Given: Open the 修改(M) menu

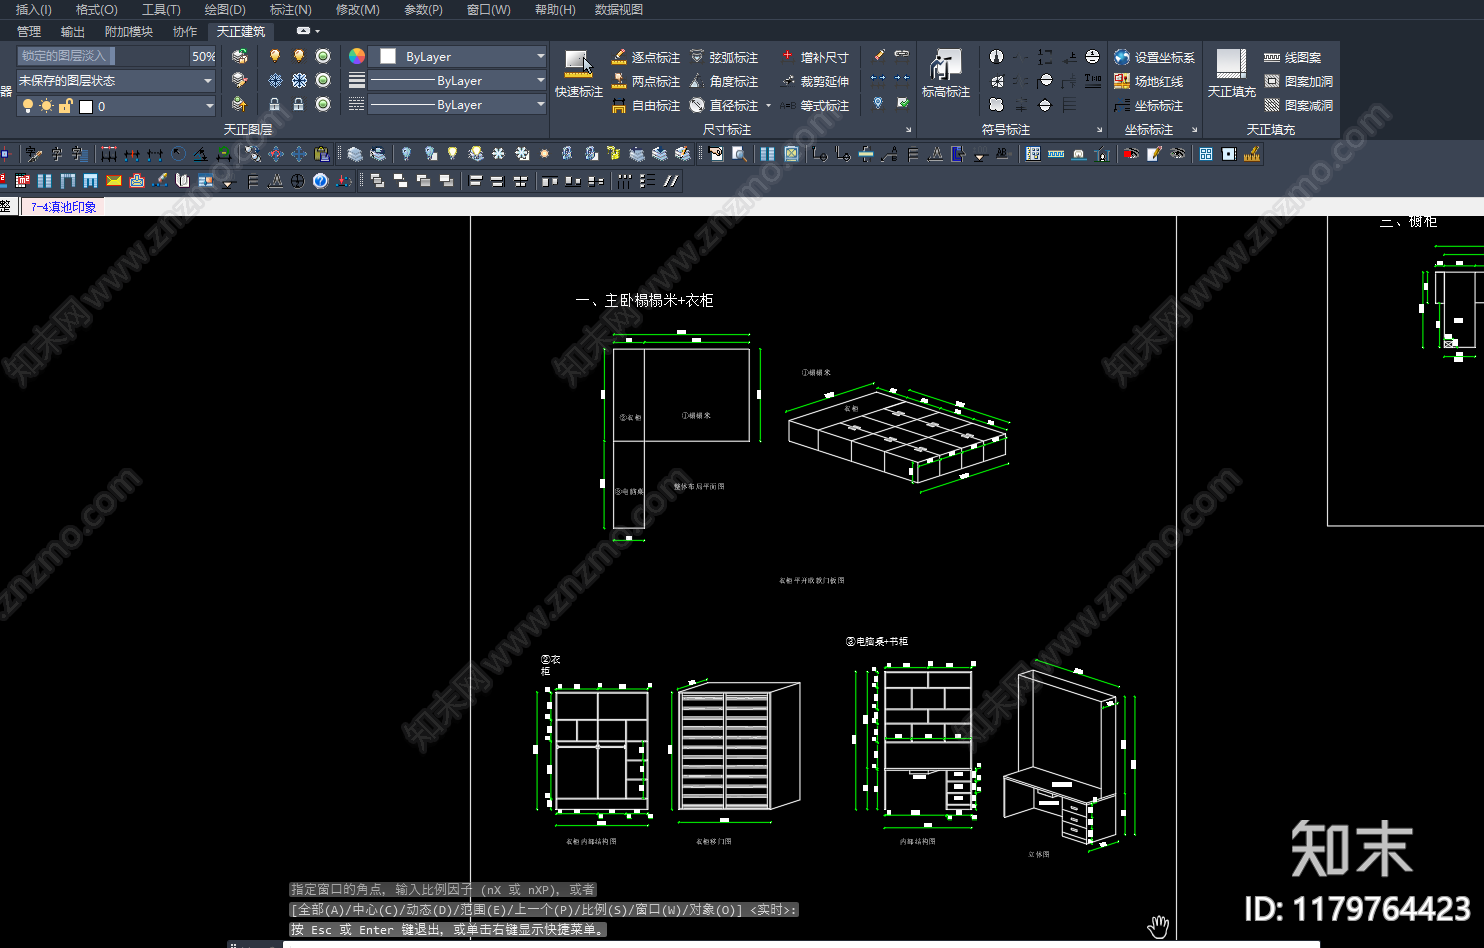Looking at the screenshot, I should [x=357, y=9].
